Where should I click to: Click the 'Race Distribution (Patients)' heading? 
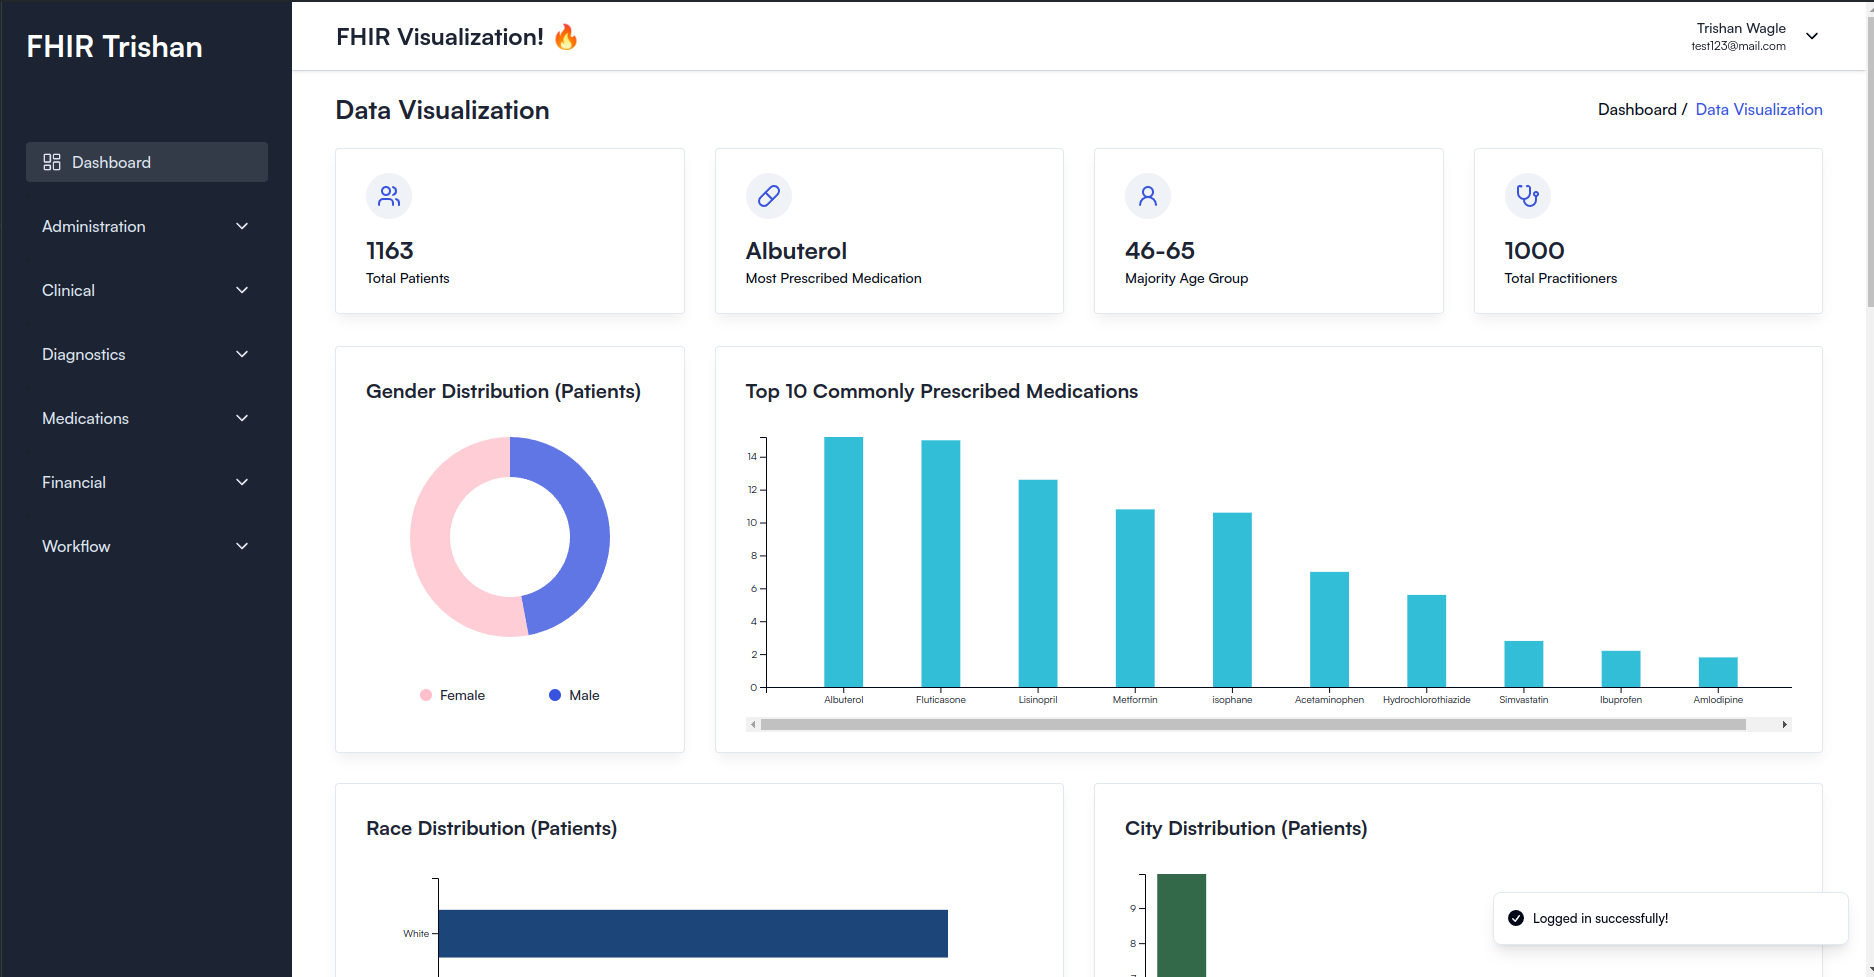[x=491, y=828]
